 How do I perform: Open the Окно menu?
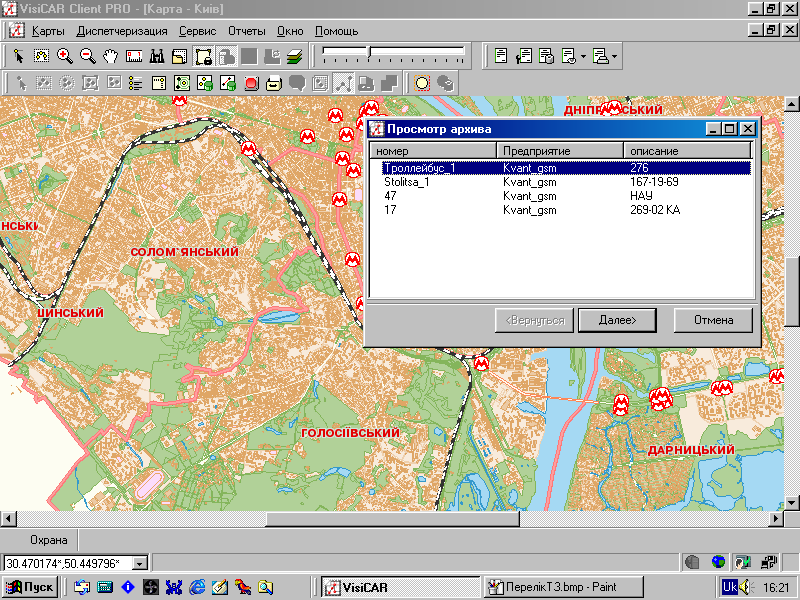click(290, 31)
